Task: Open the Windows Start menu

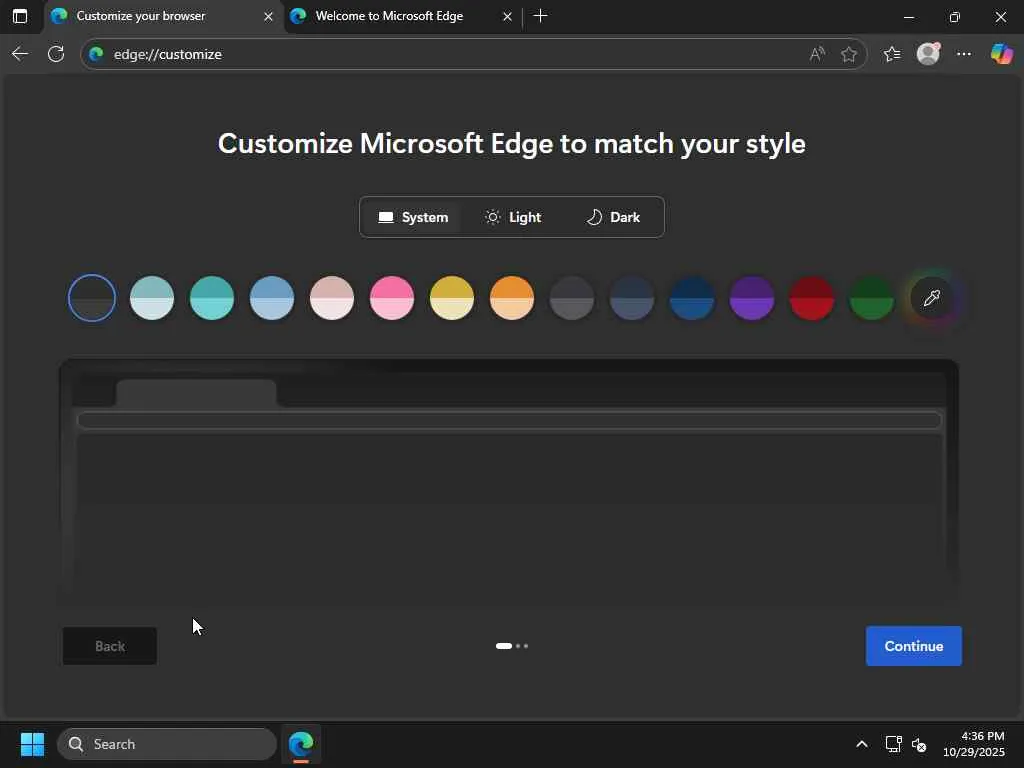Action: pyautogui.click(x=32, y=744)
